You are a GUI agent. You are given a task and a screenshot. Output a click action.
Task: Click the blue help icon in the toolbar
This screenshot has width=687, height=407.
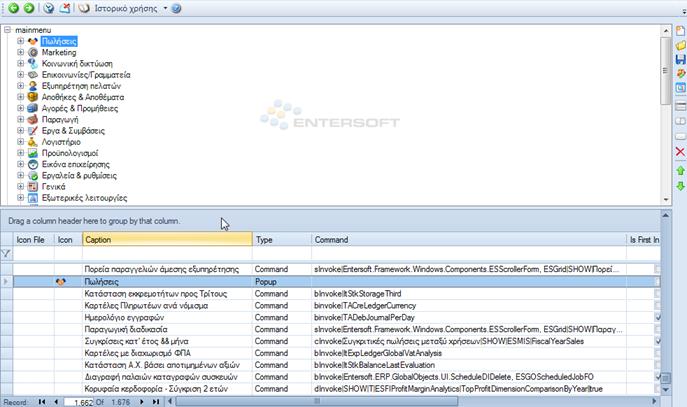[176, 8]
